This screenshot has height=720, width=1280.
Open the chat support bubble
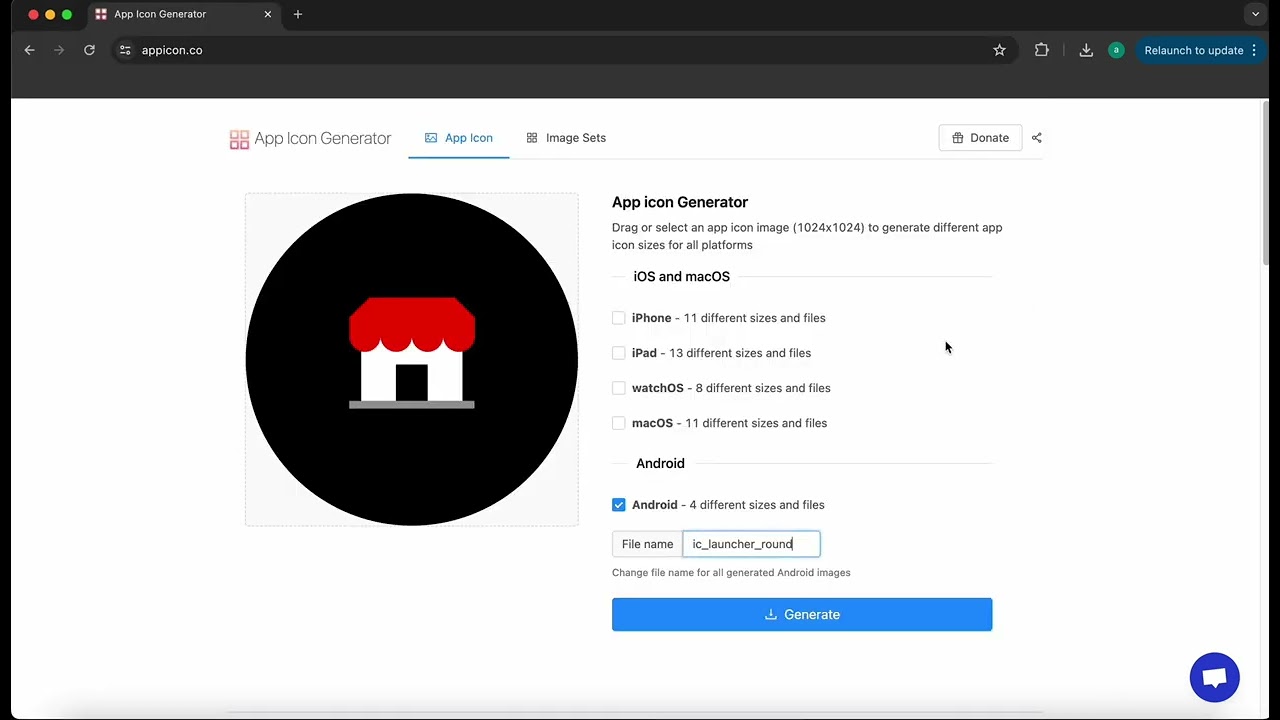(x=1214, y=677)
